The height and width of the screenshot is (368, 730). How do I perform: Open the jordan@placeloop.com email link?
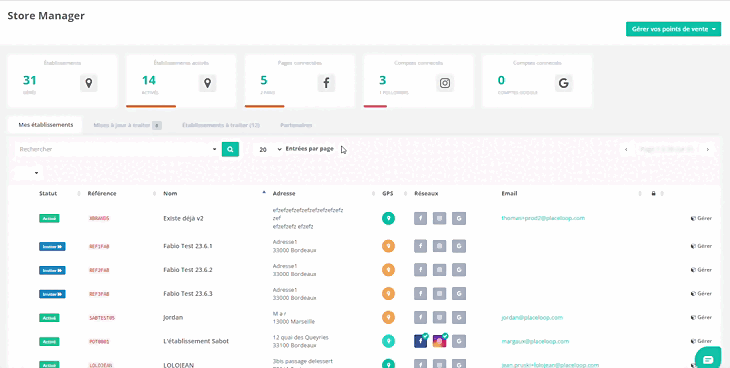coord(532,318)
